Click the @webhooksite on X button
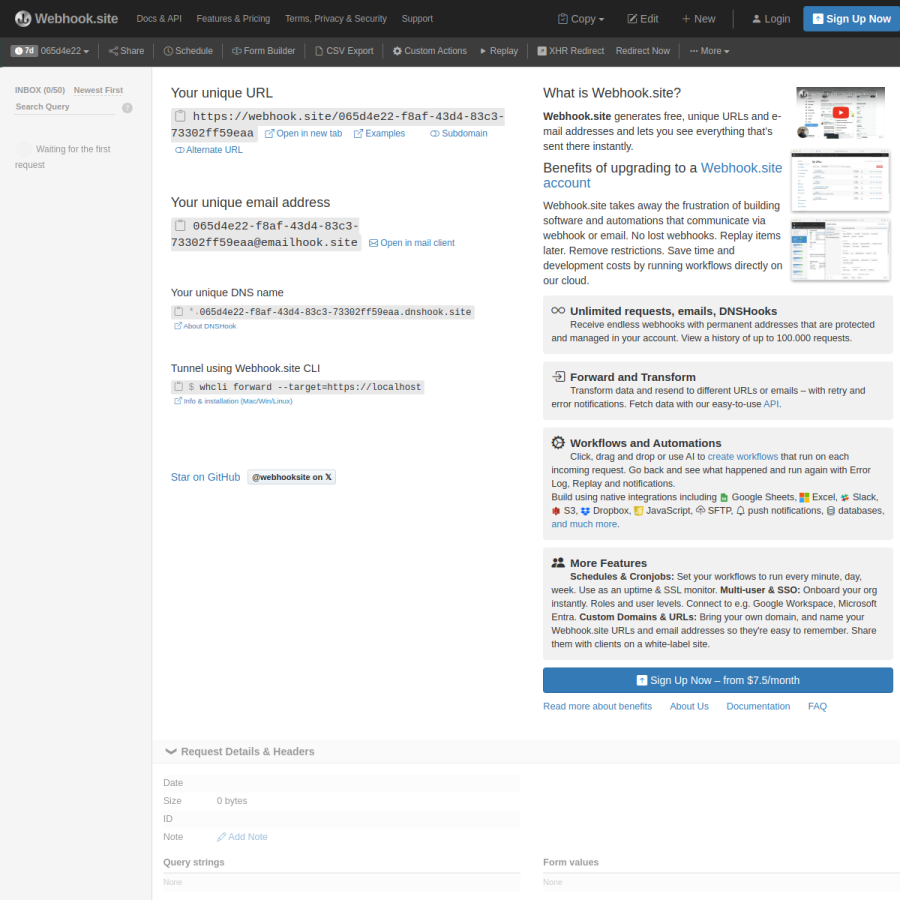 click(292, 477)
